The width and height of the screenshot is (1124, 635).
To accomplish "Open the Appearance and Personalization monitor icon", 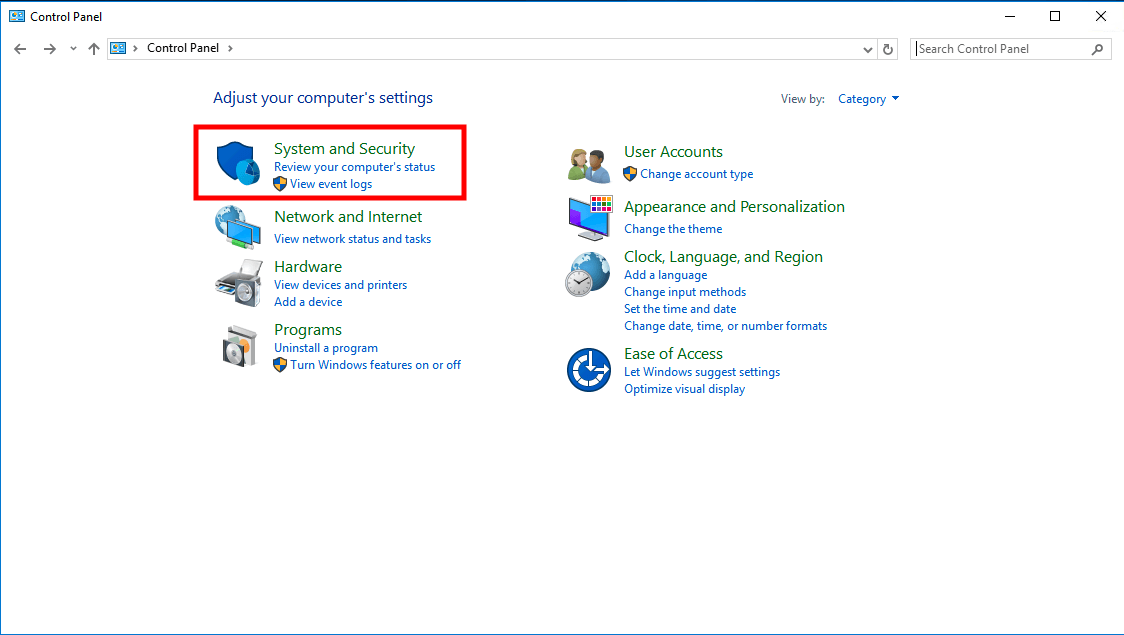I will point(589,217).
